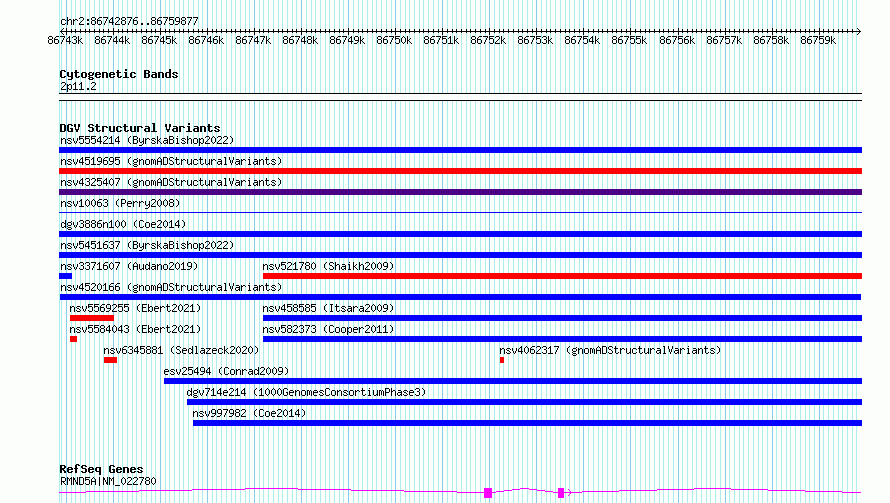Click the larger magenta RMND5A exon block
890x503 pixels.
(x=488, y=493)
